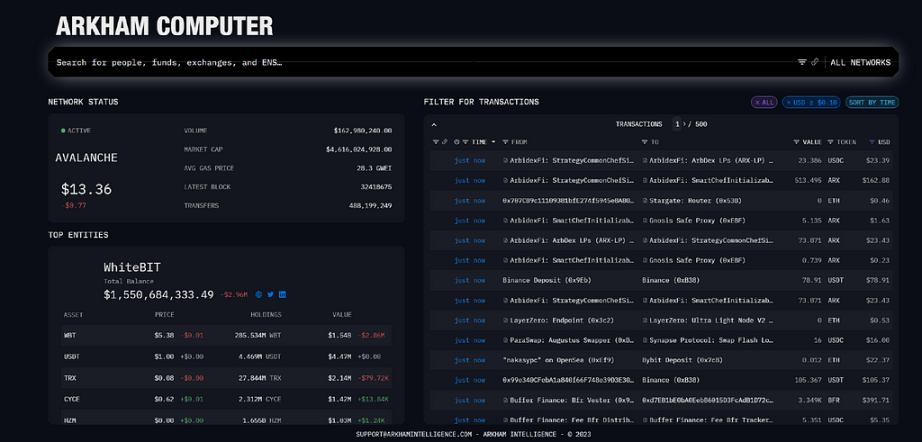This screenshot has width=922, height=442.
Task: Click the link icon in the search bar
Action: [815, 62]
